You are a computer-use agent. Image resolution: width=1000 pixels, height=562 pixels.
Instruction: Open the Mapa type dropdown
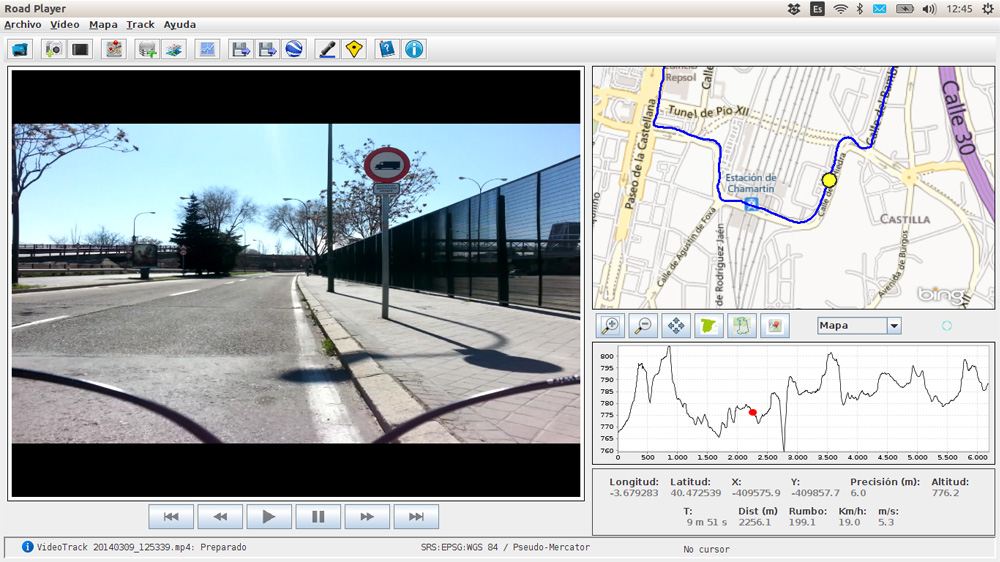[894, 326]
